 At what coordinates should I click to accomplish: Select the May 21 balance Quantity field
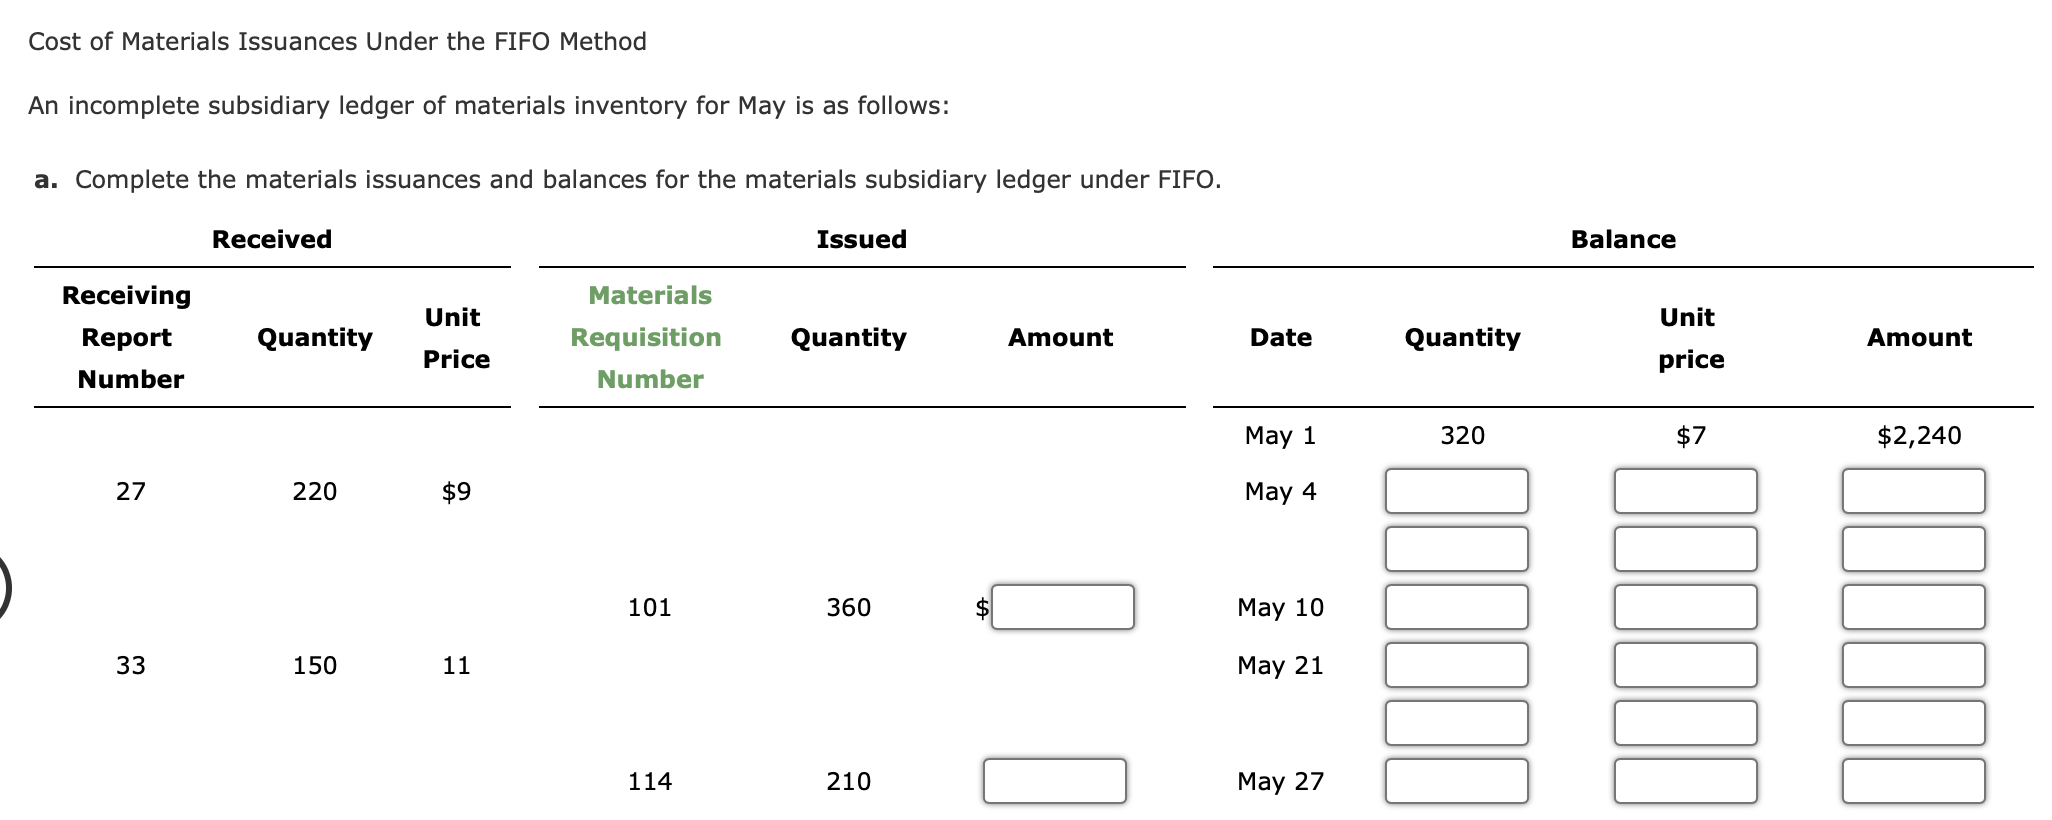(1456, 665)
